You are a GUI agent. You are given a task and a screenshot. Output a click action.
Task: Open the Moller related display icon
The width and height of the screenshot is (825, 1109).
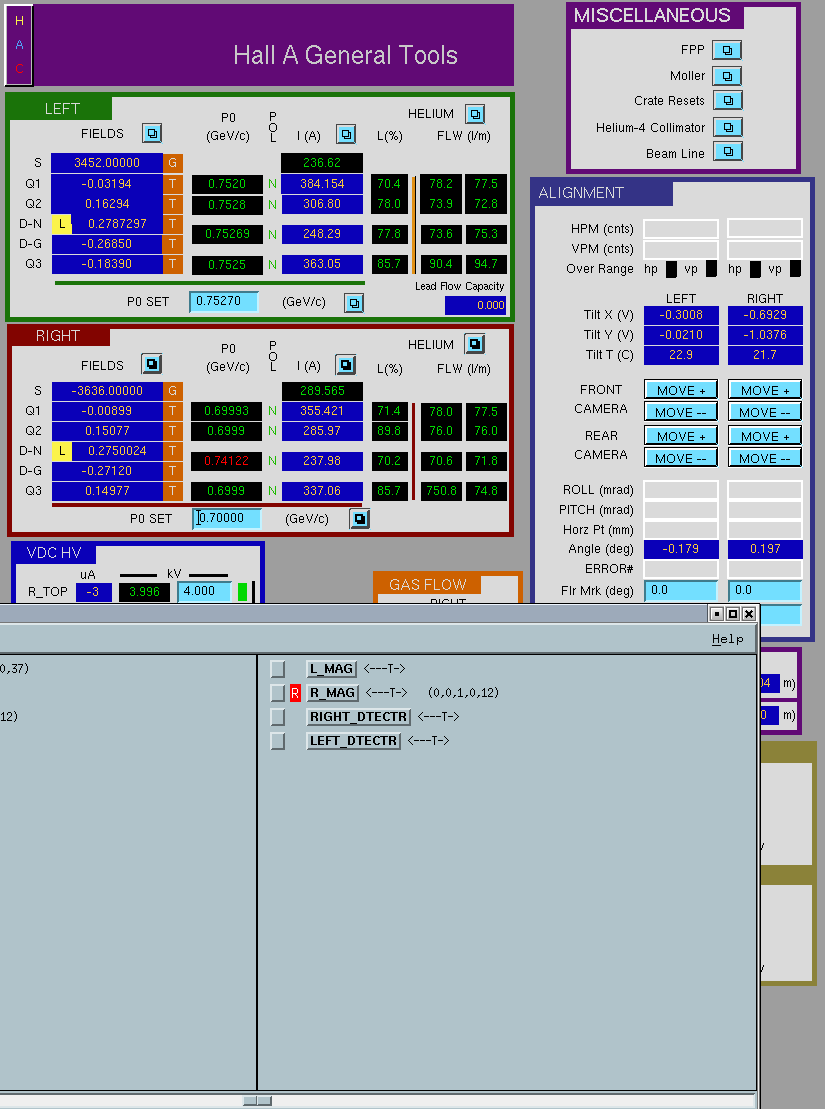(x=727, y=76)
